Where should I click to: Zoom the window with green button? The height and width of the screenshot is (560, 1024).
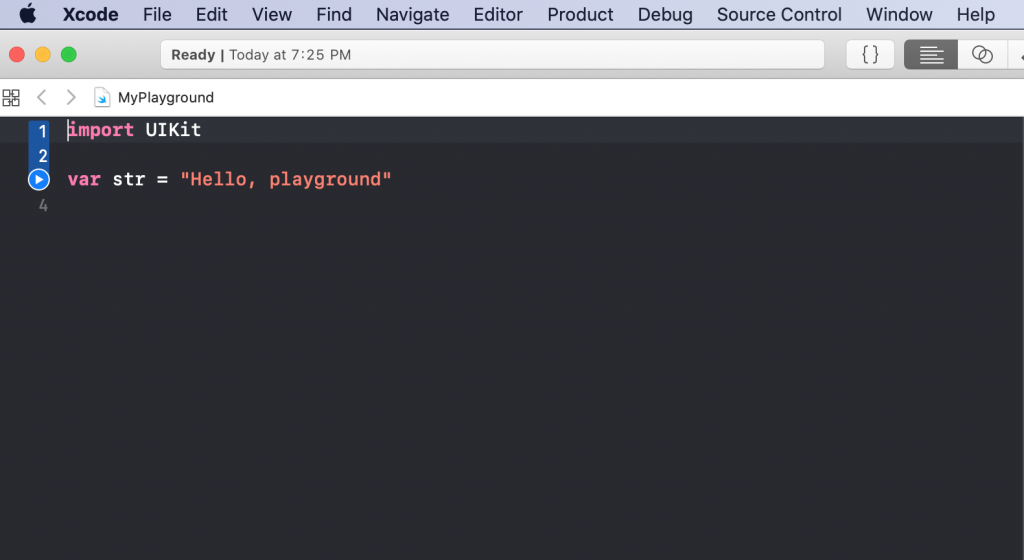69,55
